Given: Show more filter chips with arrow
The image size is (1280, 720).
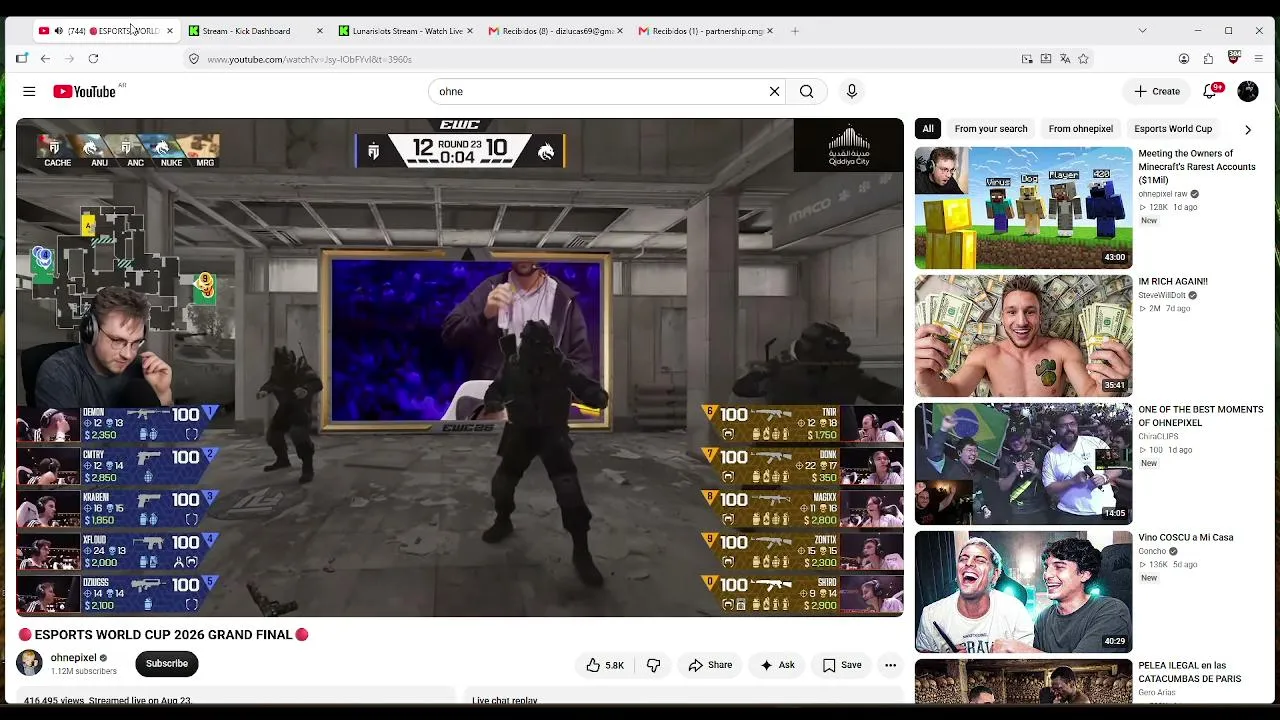Looking at the screenshot, I should pos(1247,129).
